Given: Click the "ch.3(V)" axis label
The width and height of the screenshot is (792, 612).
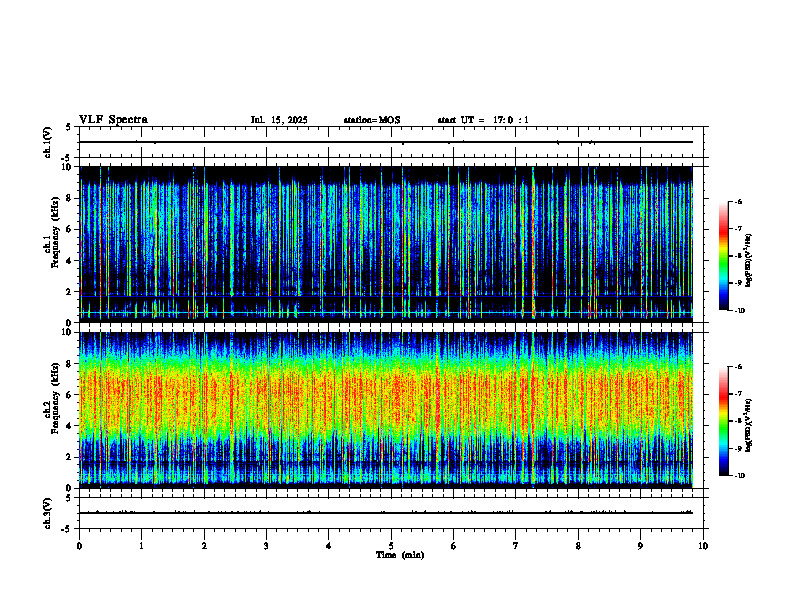Looking at the screenshot, I should 48,513.
